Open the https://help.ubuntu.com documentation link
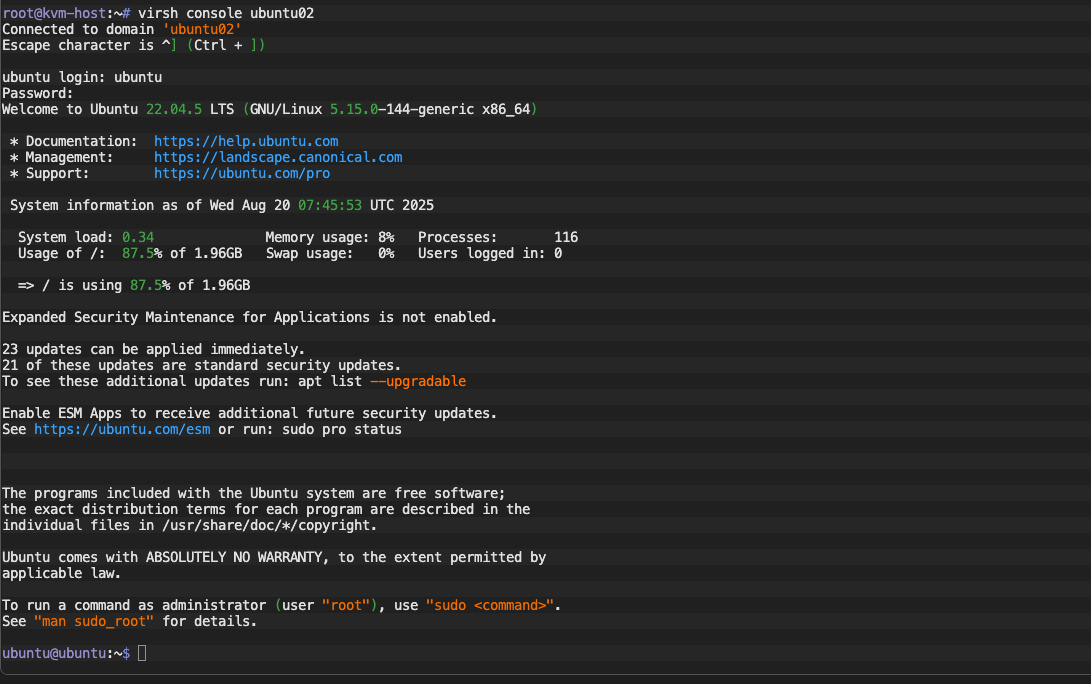 tap(246, 141)
